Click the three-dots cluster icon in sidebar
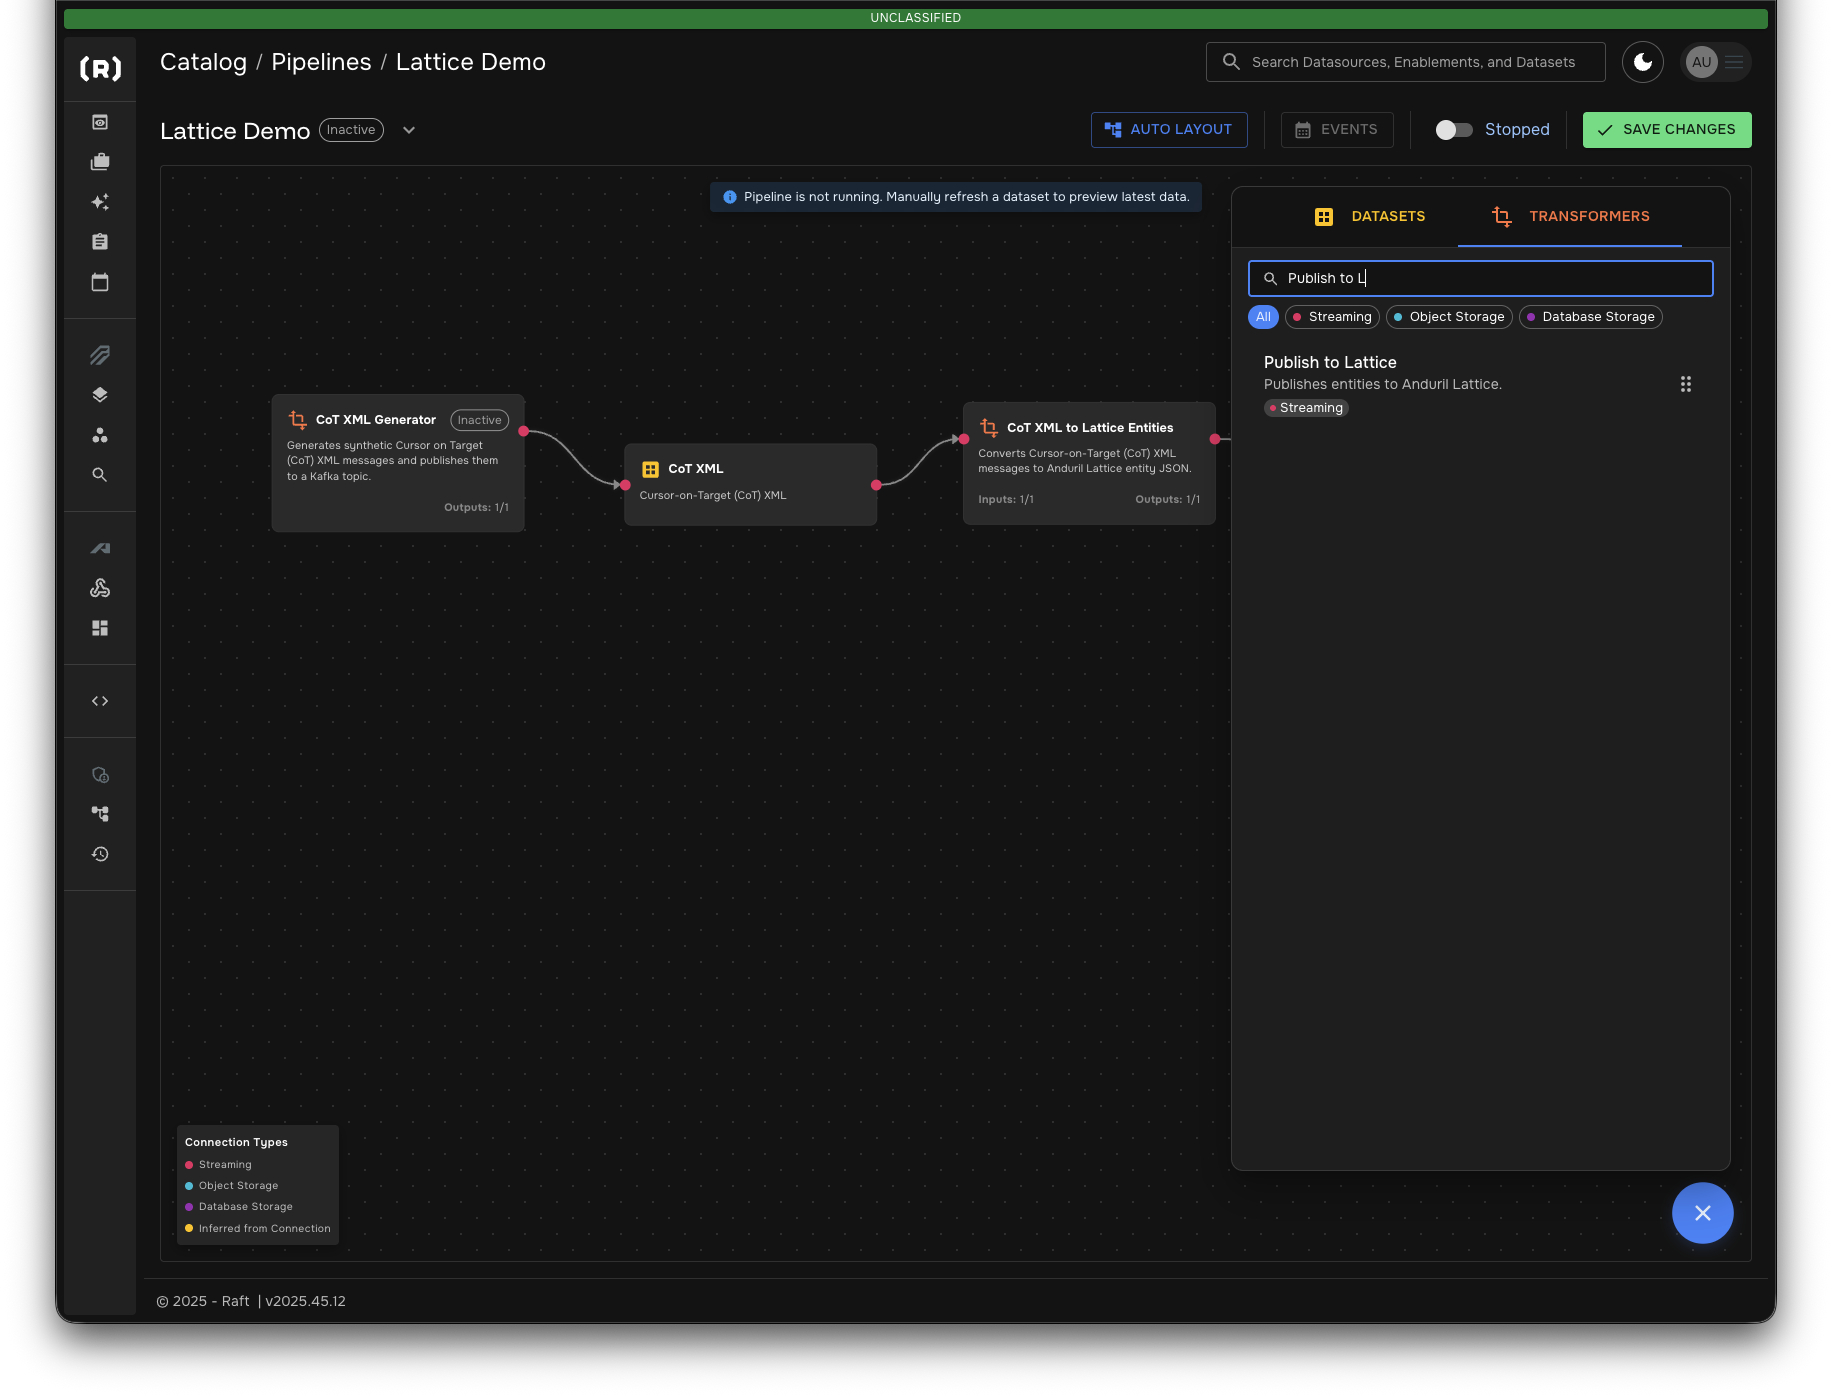Viewport: 1832px width, 1397px height. (100, 435)
